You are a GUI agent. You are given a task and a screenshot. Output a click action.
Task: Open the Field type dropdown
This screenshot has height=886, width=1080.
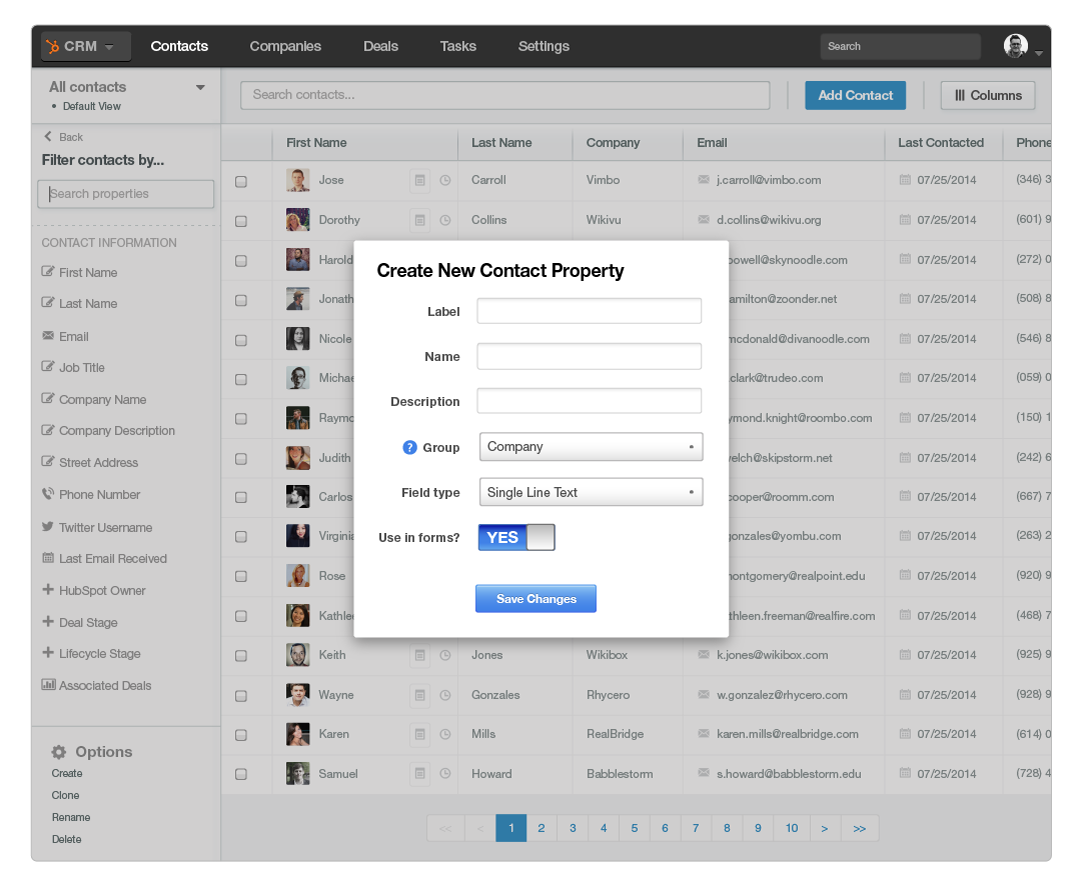[x=591, y=492]
